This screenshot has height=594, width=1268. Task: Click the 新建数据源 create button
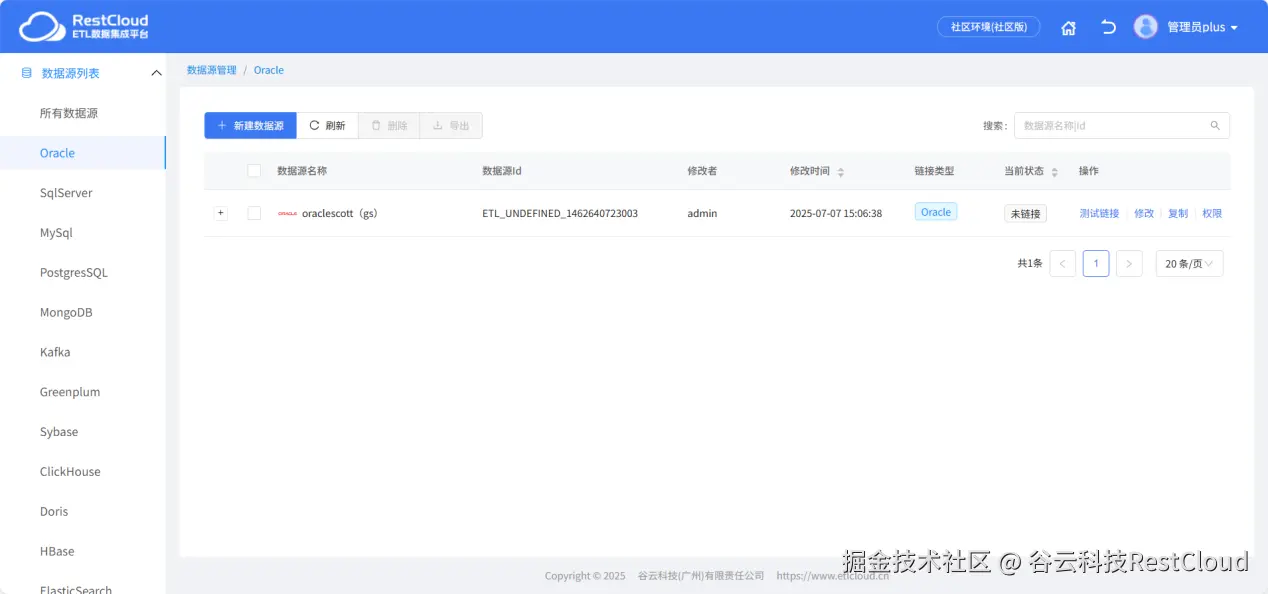(249, 125)
